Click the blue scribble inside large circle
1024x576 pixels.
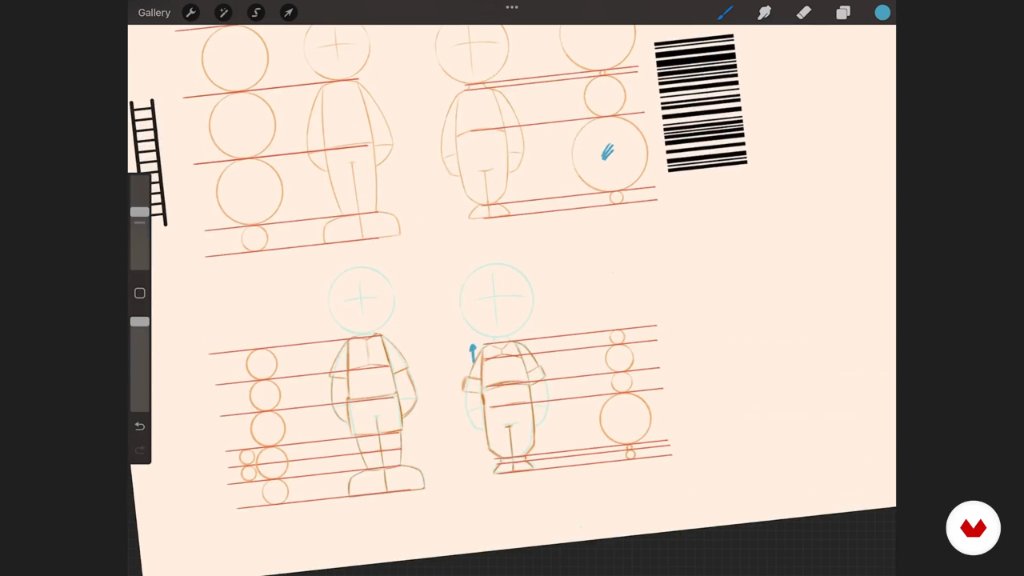[x=607, y=152]
